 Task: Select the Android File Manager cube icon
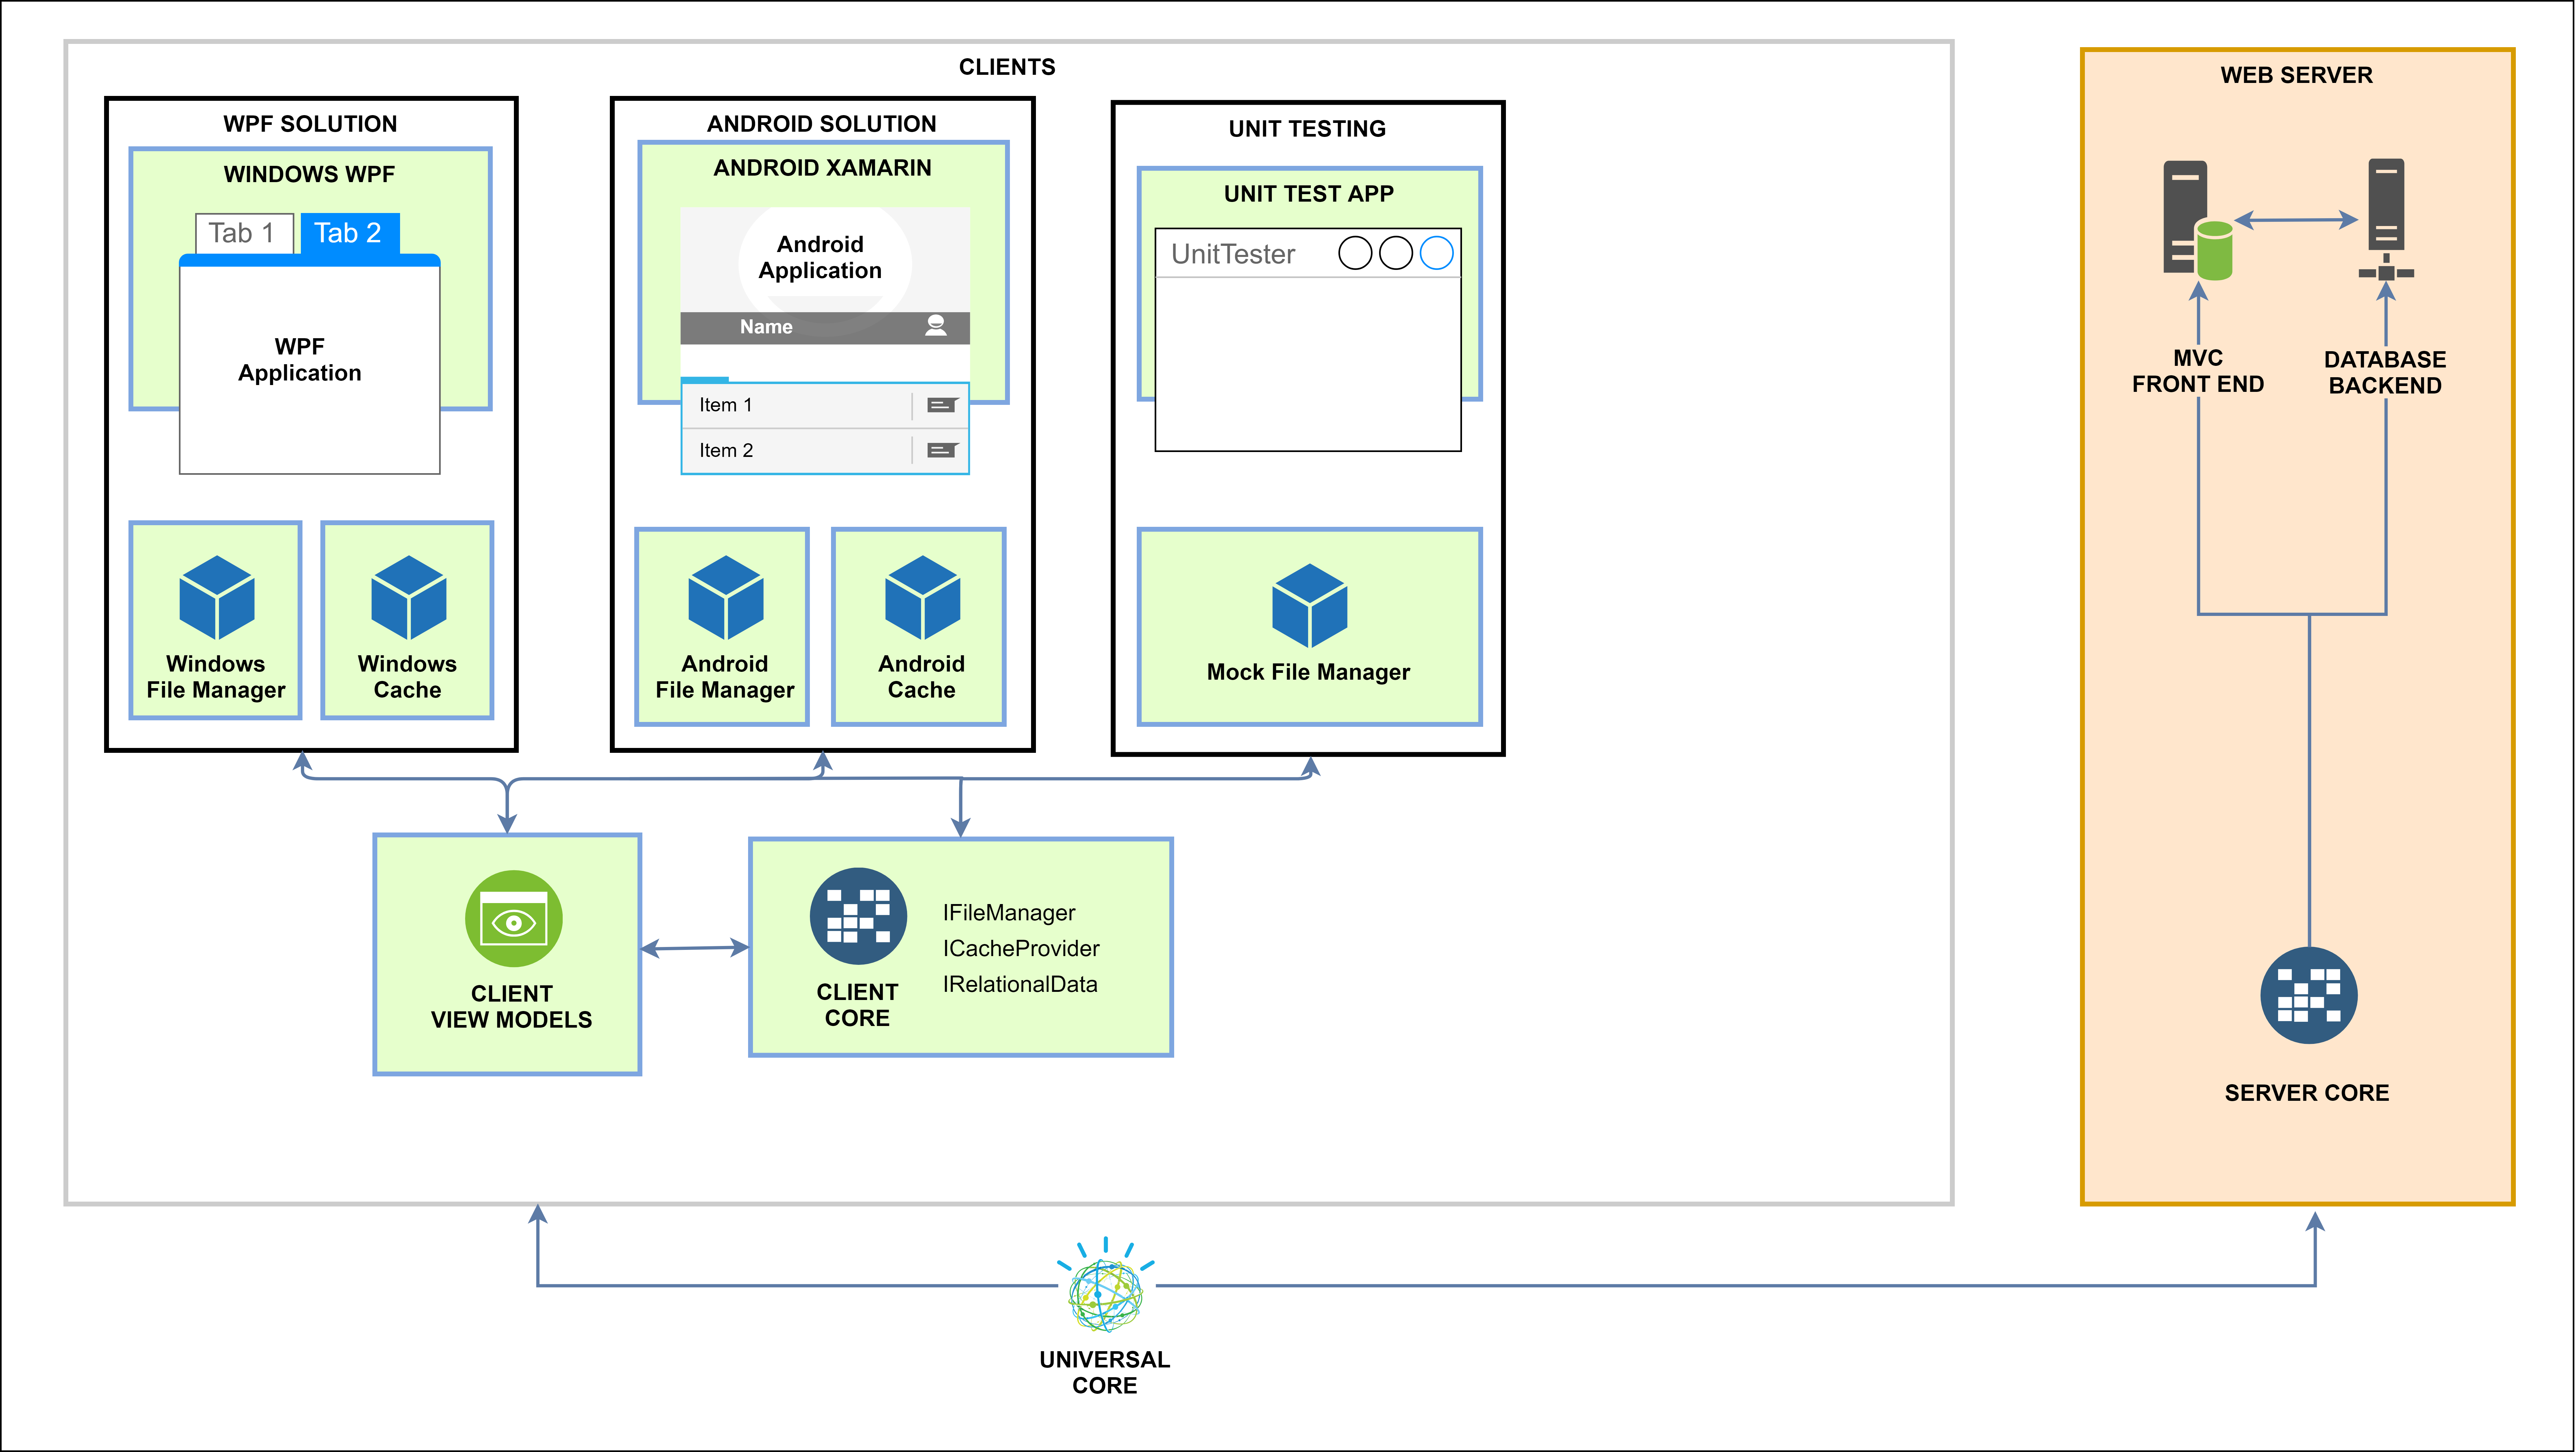coord(726,598)
